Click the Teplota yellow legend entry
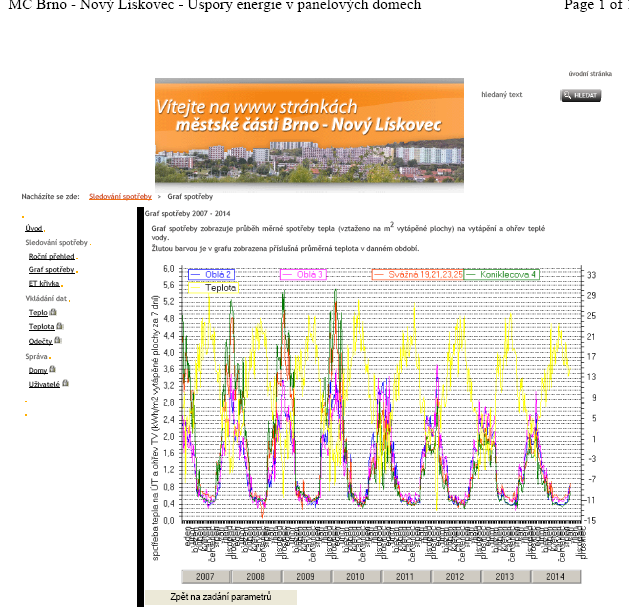This screenshot has height=607, width=629. tap(213, 288)
